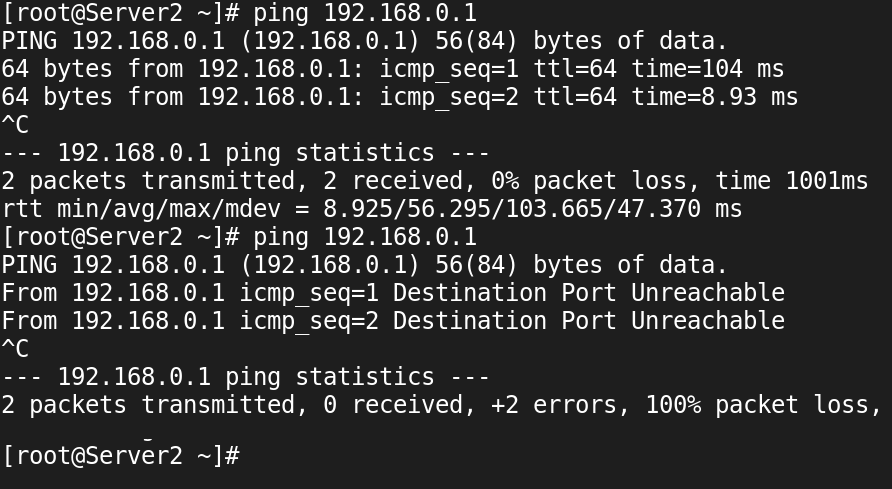Viewport: 892px width, 489px height.
Task: Select the 103.665 maximum rtt value
Action: 554,209
